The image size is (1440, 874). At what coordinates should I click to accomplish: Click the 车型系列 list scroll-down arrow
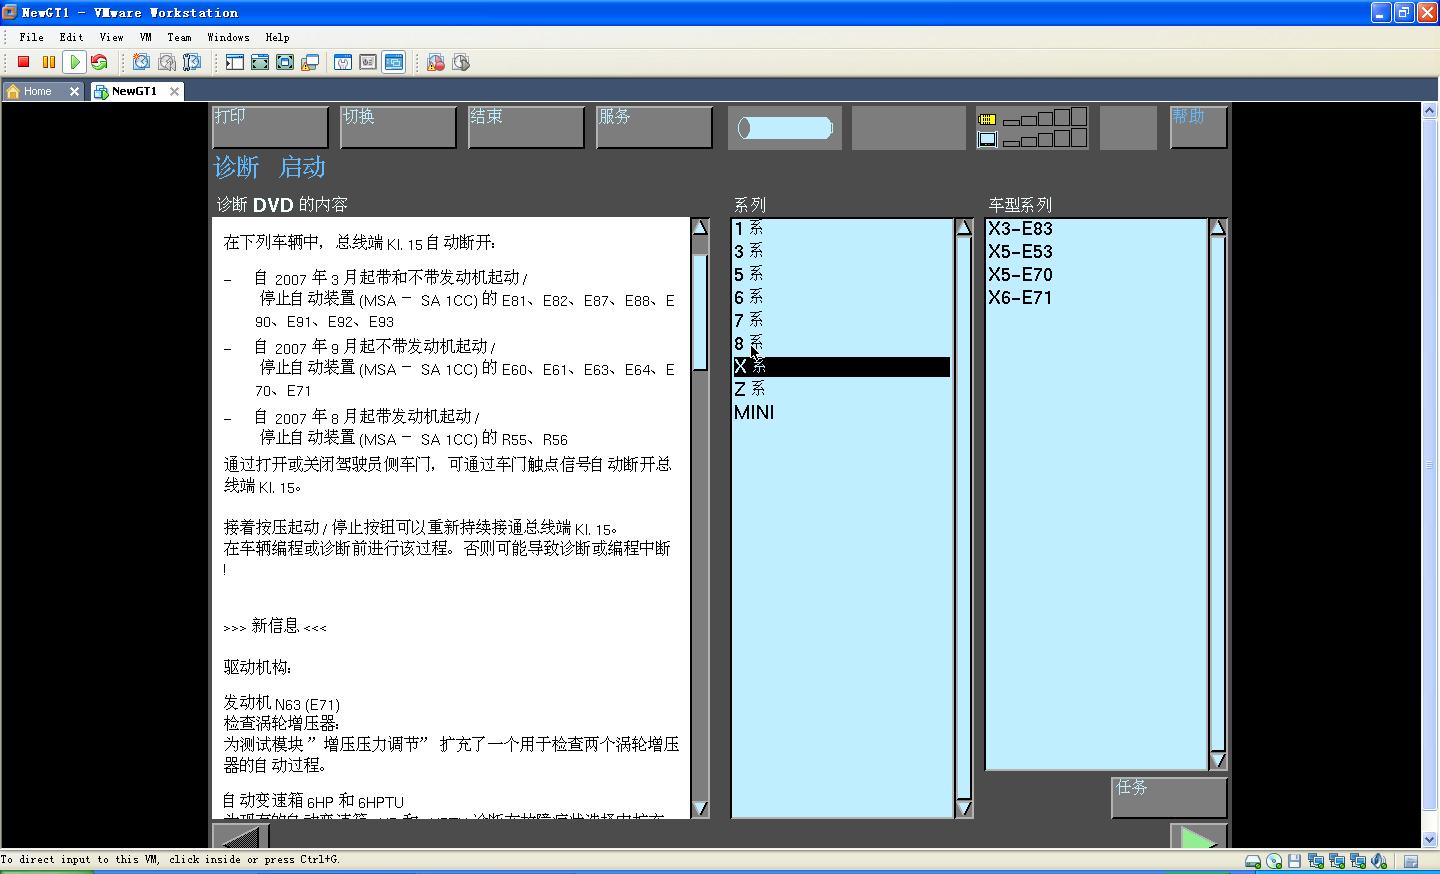1218,761
